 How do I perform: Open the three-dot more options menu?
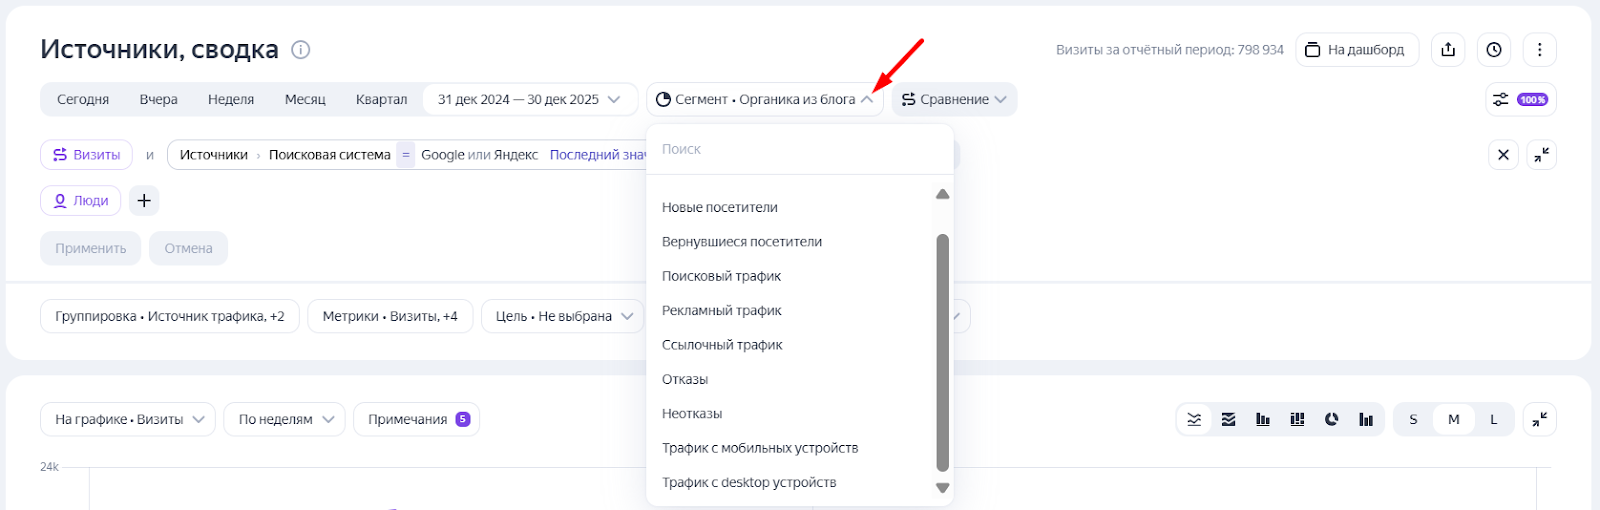(x=1539, y=50)
